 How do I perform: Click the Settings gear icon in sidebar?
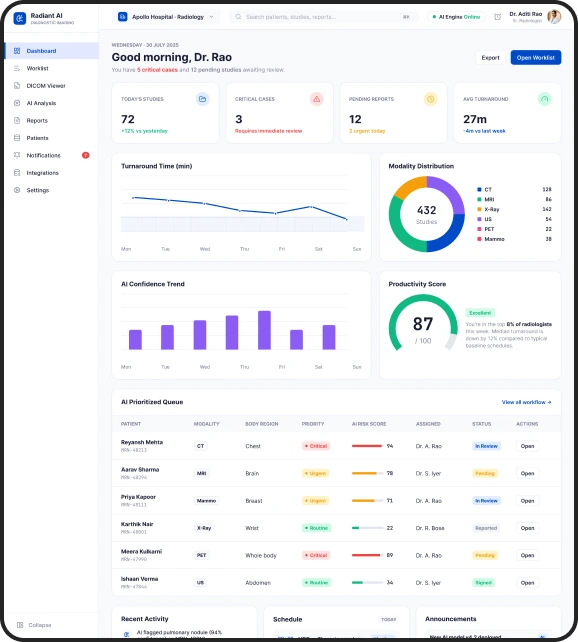pyautogui.click(x=17, y=190)
